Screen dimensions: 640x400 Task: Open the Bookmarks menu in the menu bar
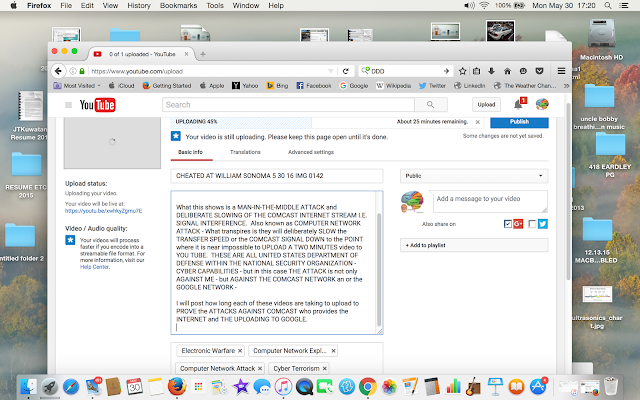click(178, 6)
